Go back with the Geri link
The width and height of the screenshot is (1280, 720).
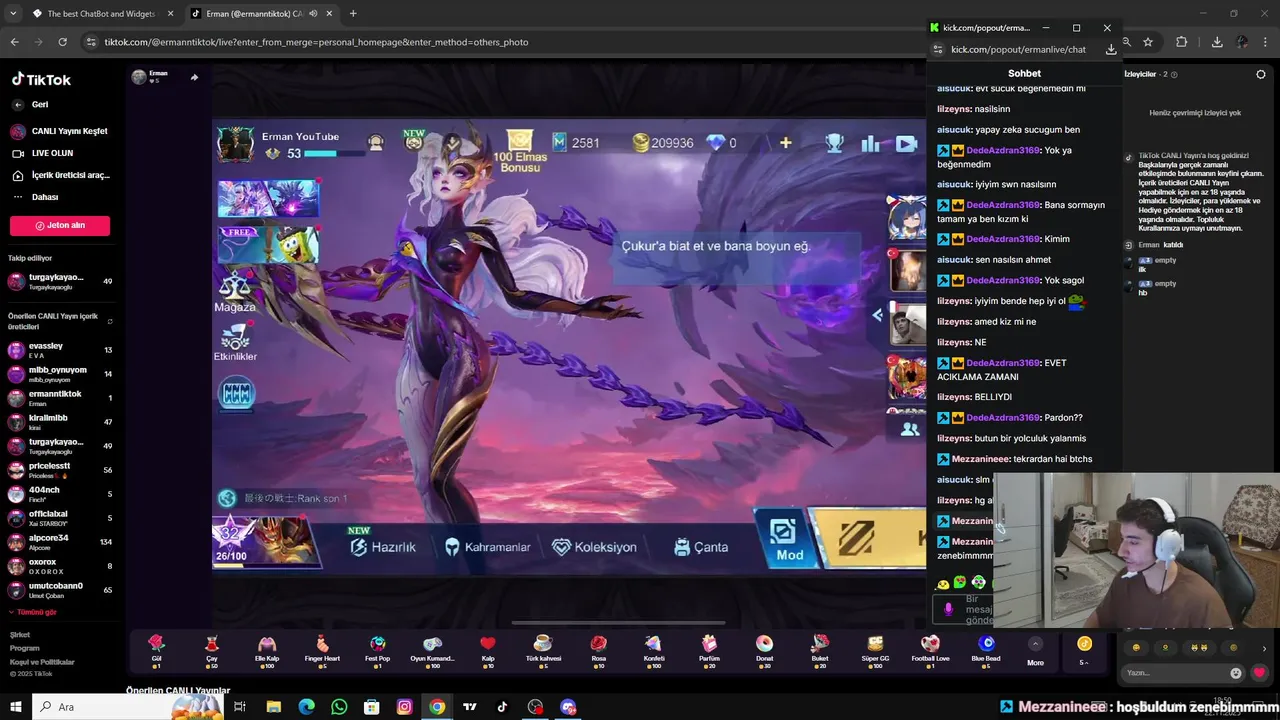point(31,104)
